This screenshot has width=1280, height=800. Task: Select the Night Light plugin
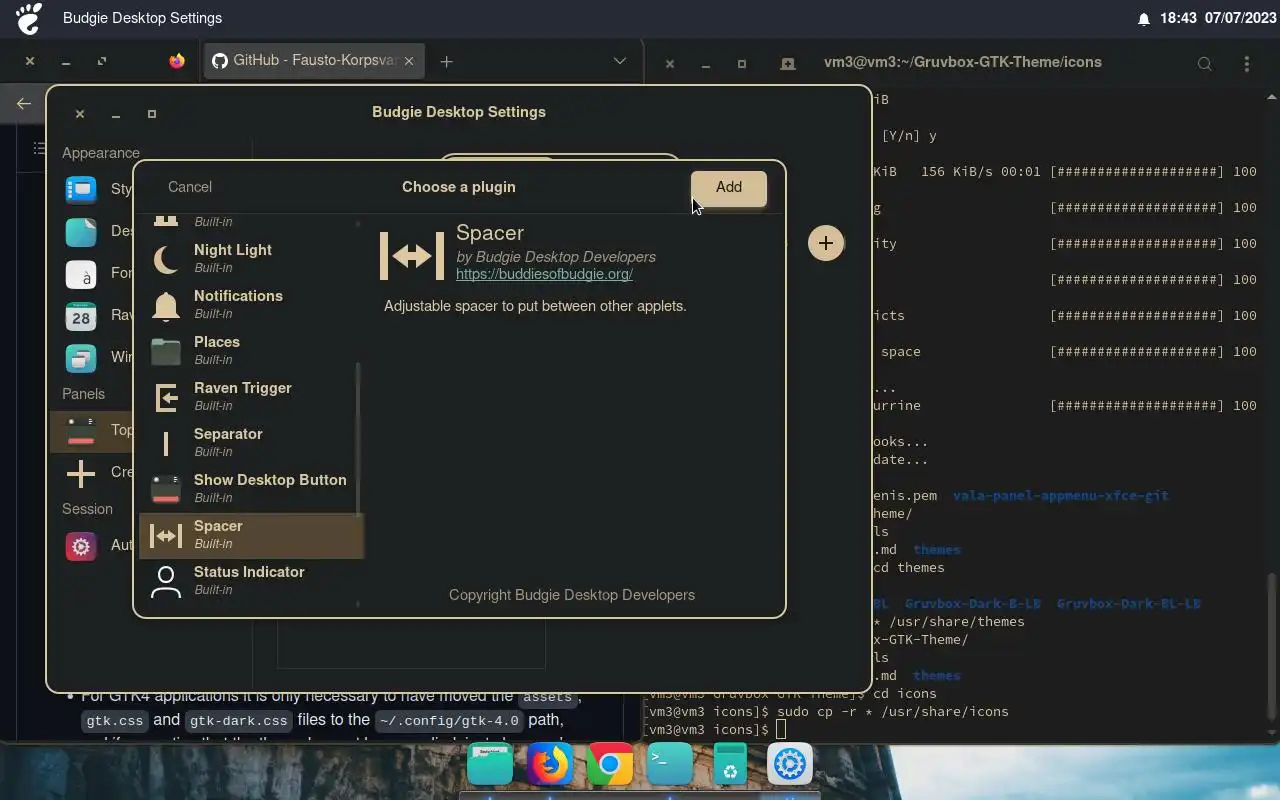tap(251, 260)
